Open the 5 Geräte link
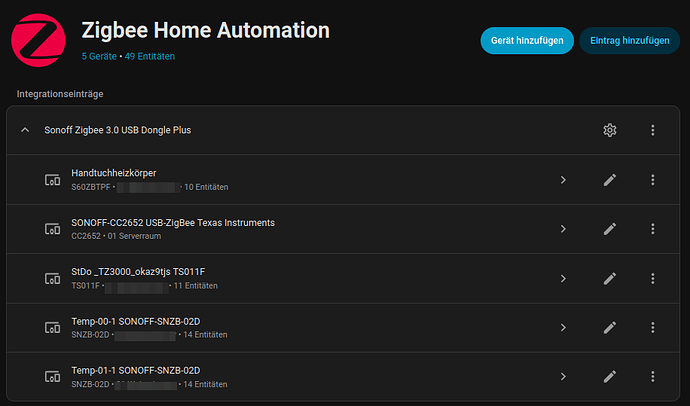690x406 pixels. pyautogui.click(x=99, y=57)
